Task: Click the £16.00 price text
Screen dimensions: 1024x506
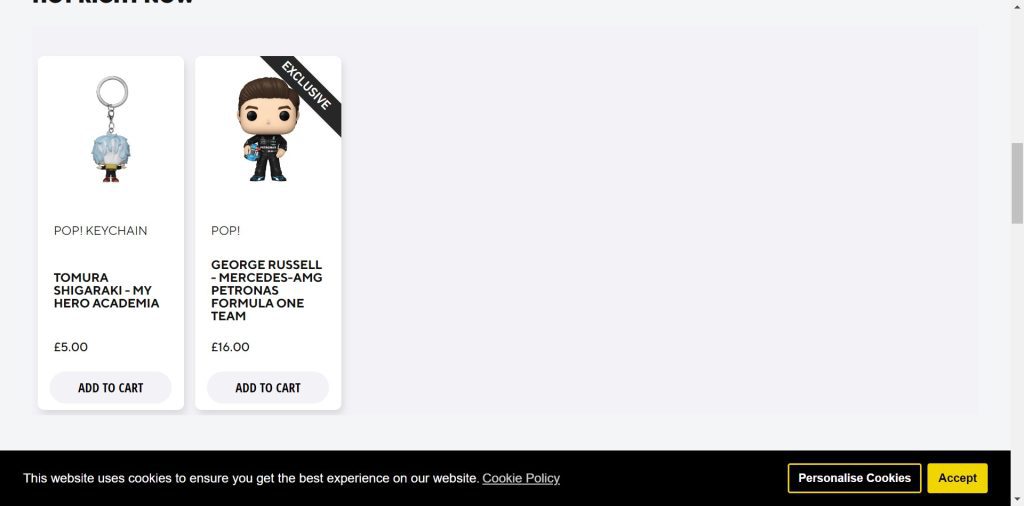Action: [230, 347]
